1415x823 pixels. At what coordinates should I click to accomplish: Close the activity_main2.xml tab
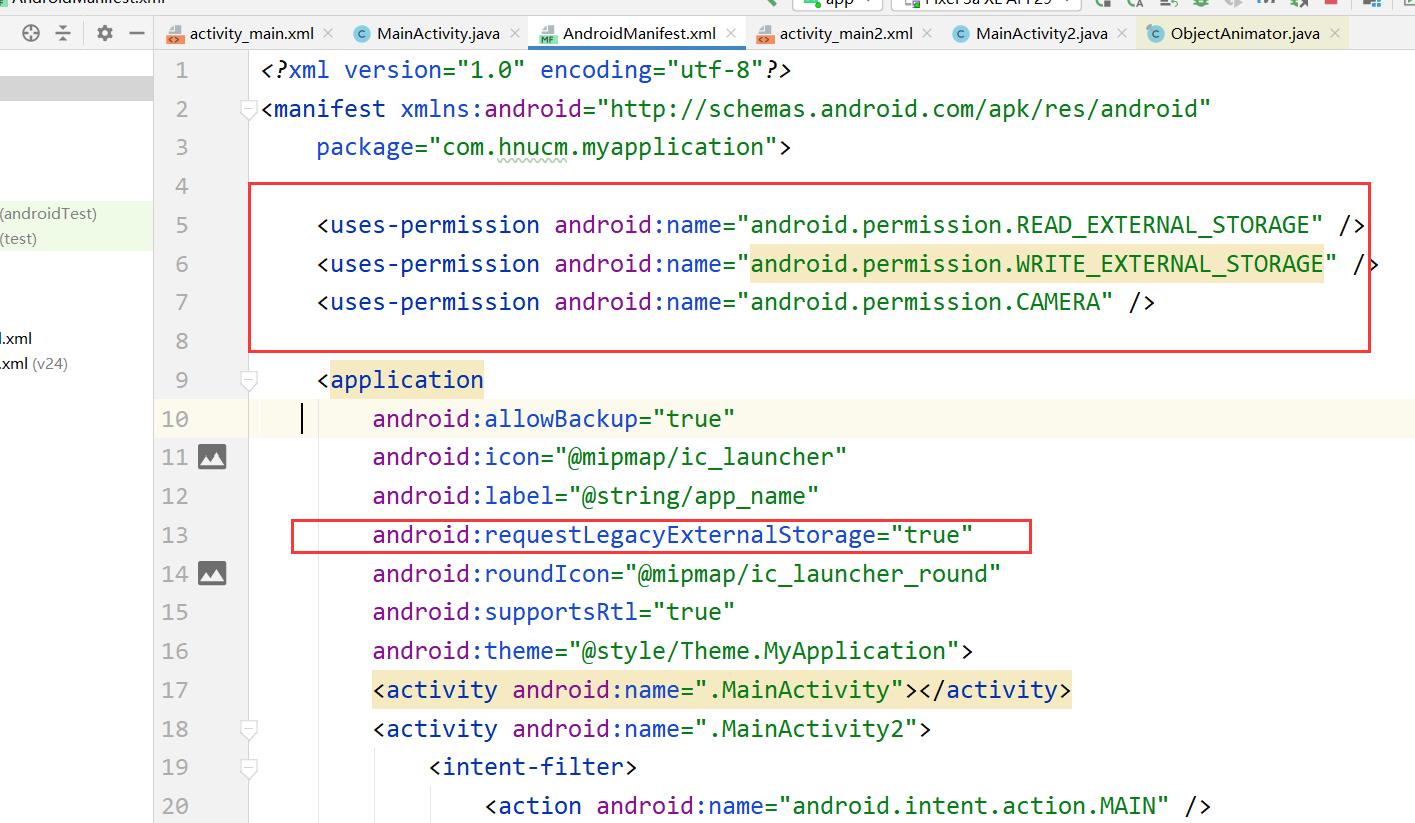928,33
